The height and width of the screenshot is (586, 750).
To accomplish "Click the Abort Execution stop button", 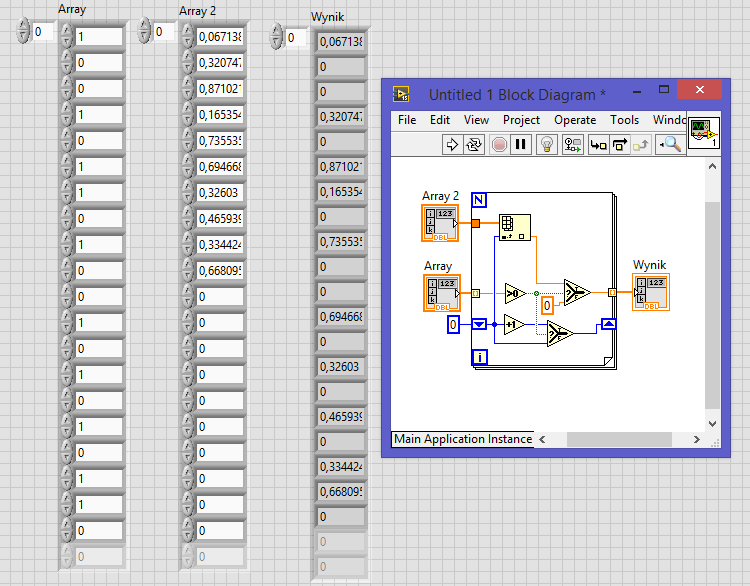I will click(x=499, y=144).
